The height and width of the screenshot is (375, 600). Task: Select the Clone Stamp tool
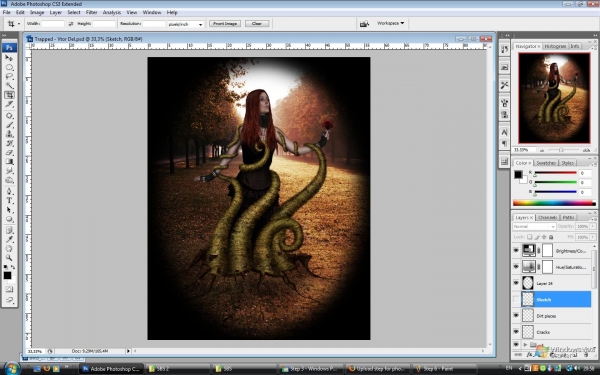click(9, 134)
